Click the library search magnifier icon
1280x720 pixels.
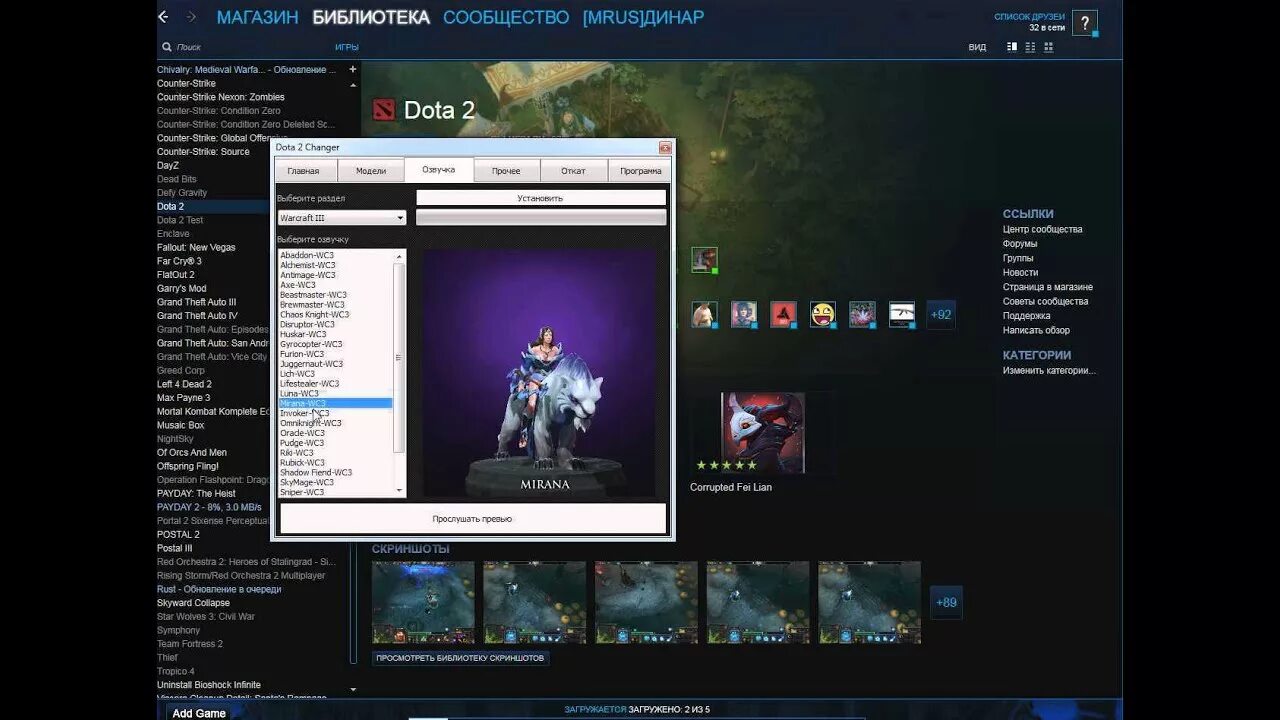pos(166,47)
